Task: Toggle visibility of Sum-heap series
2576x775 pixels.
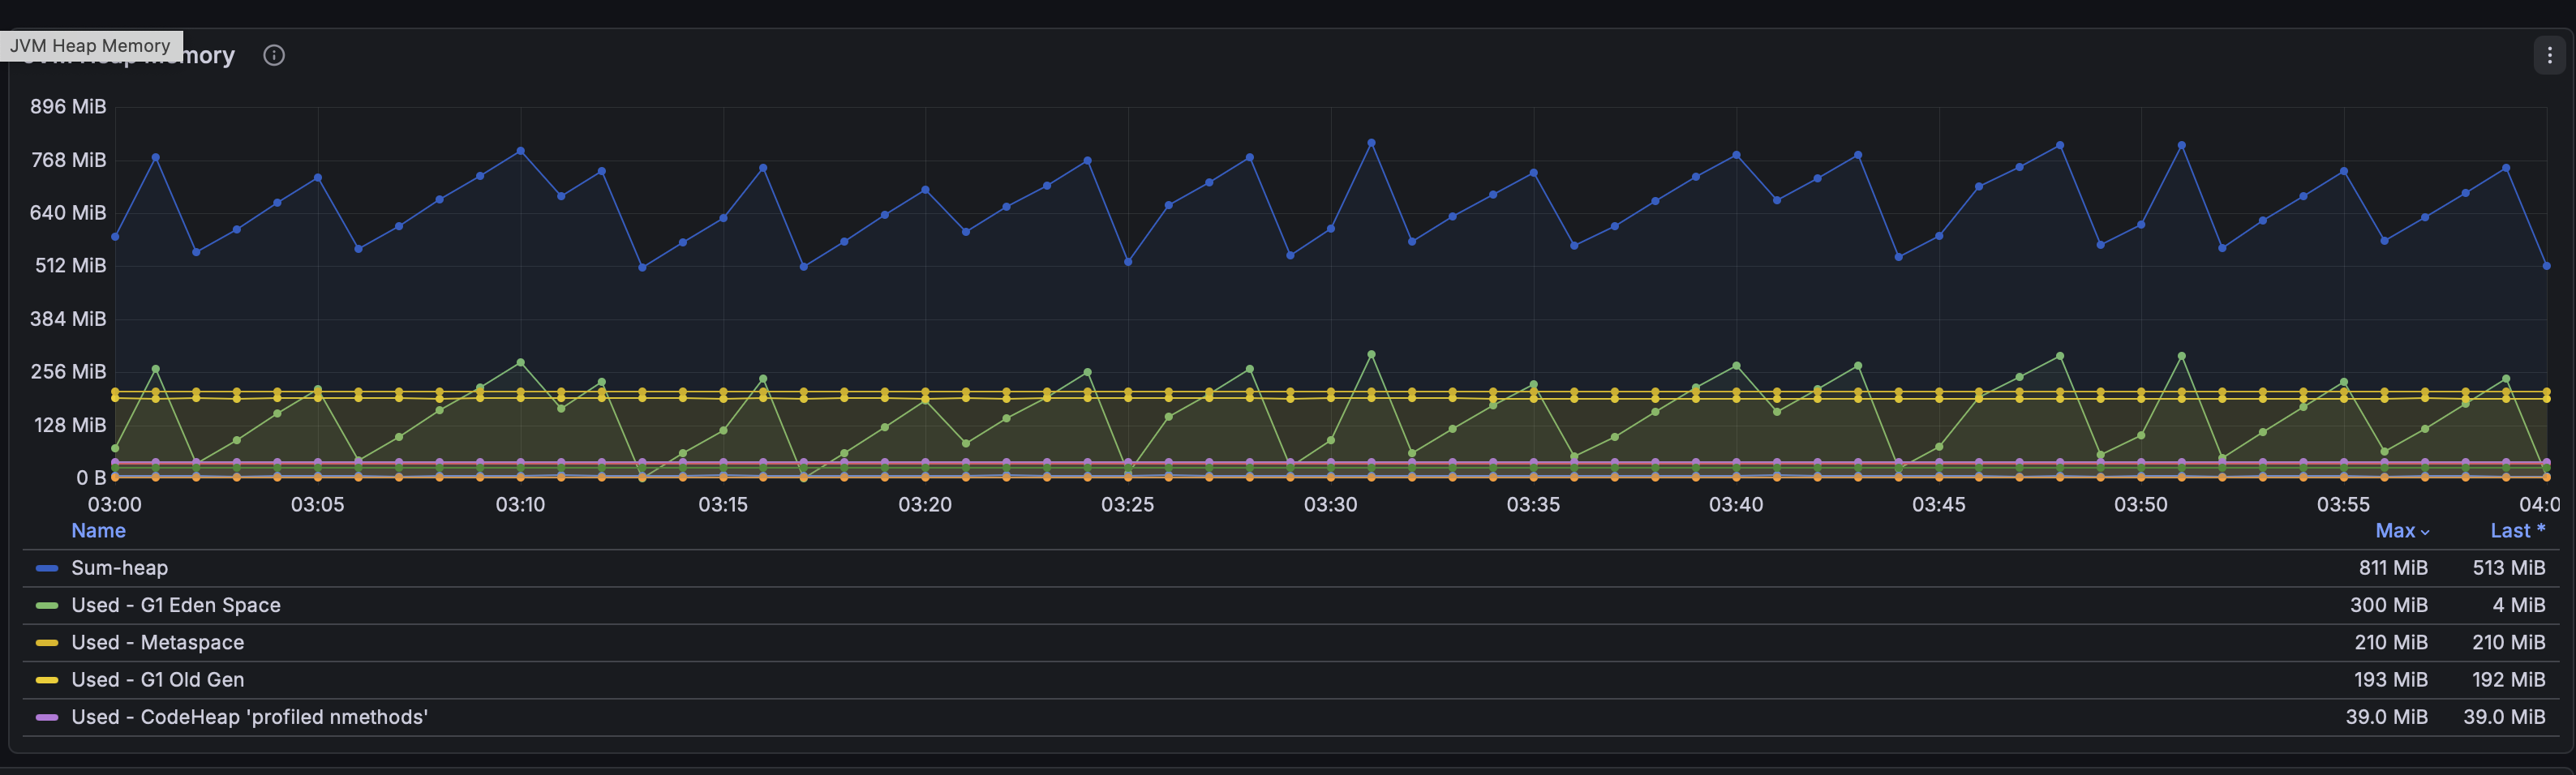Action: click(x=119, y=568)
